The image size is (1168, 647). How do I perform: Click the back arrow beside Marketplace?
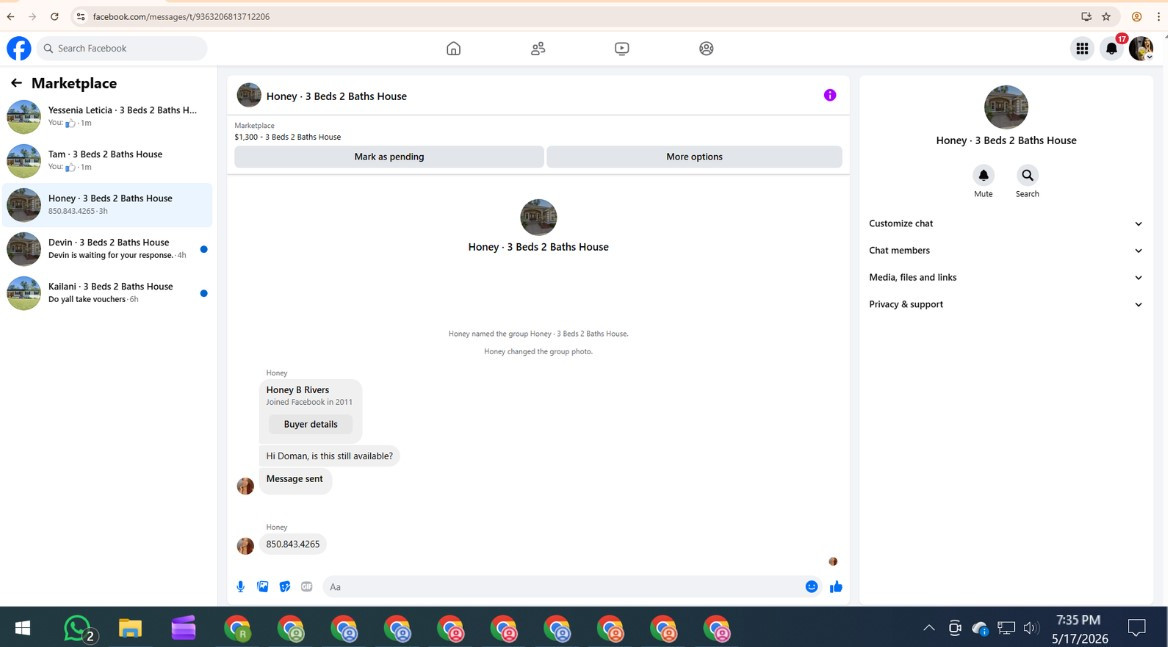pos(16,83)
